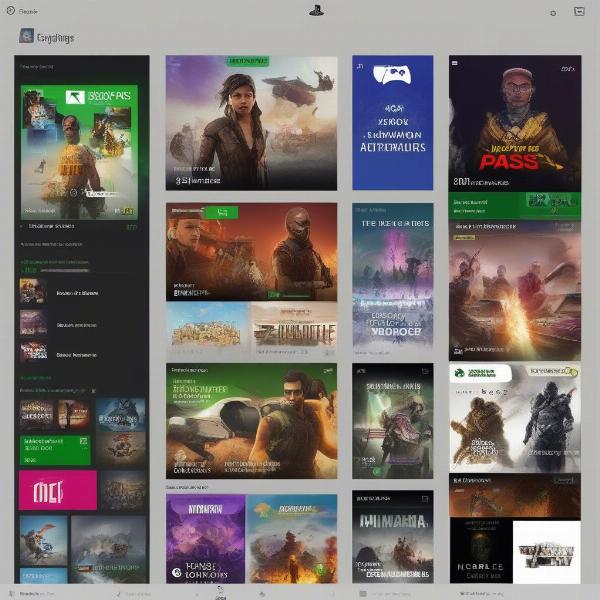Click the green button on the desert soldiers card
This screenshot has width=600, height=600.
[222, 212]
